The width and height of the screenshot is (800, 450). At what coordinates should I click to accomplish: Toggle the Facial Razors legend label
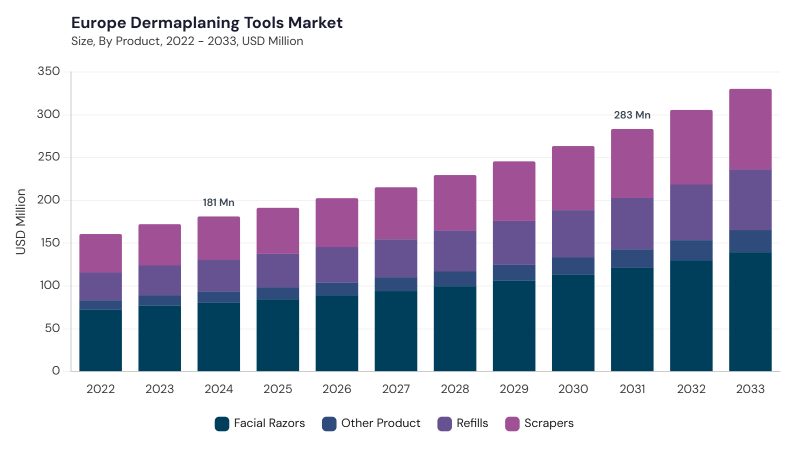(x=269, y=423)
